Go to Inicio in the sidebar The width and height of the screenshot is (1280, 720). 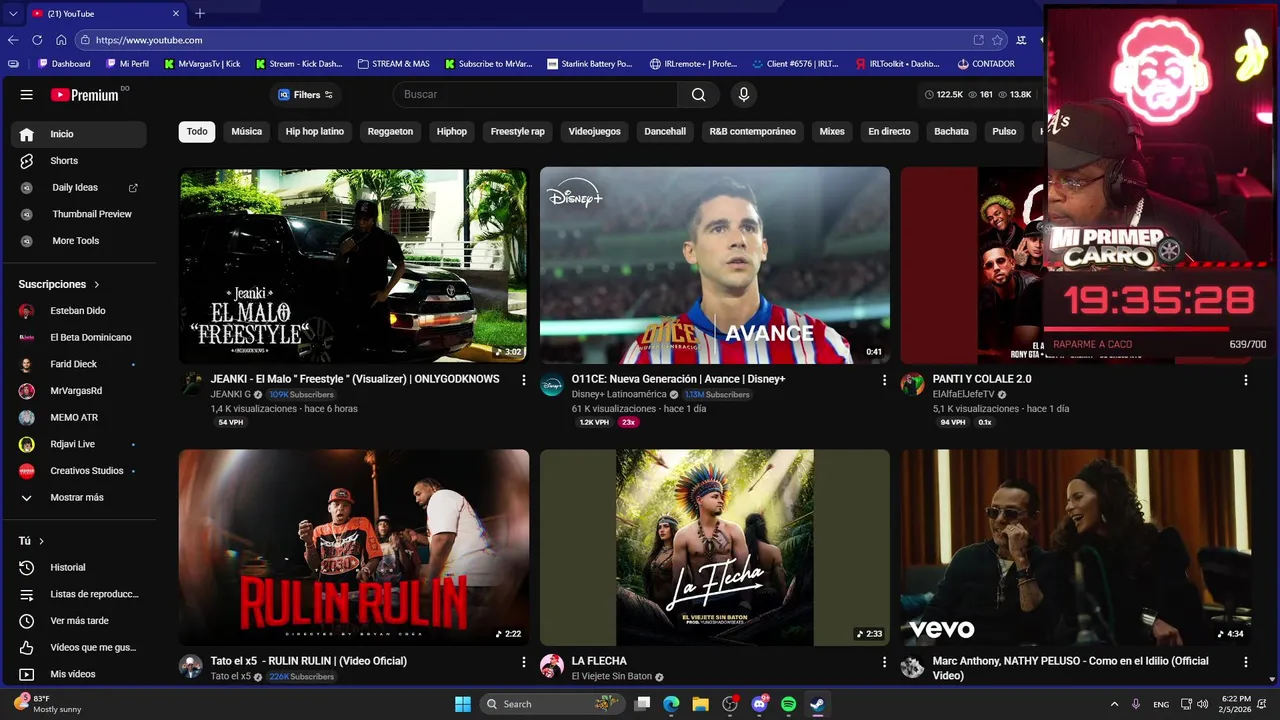coord(78,134)
